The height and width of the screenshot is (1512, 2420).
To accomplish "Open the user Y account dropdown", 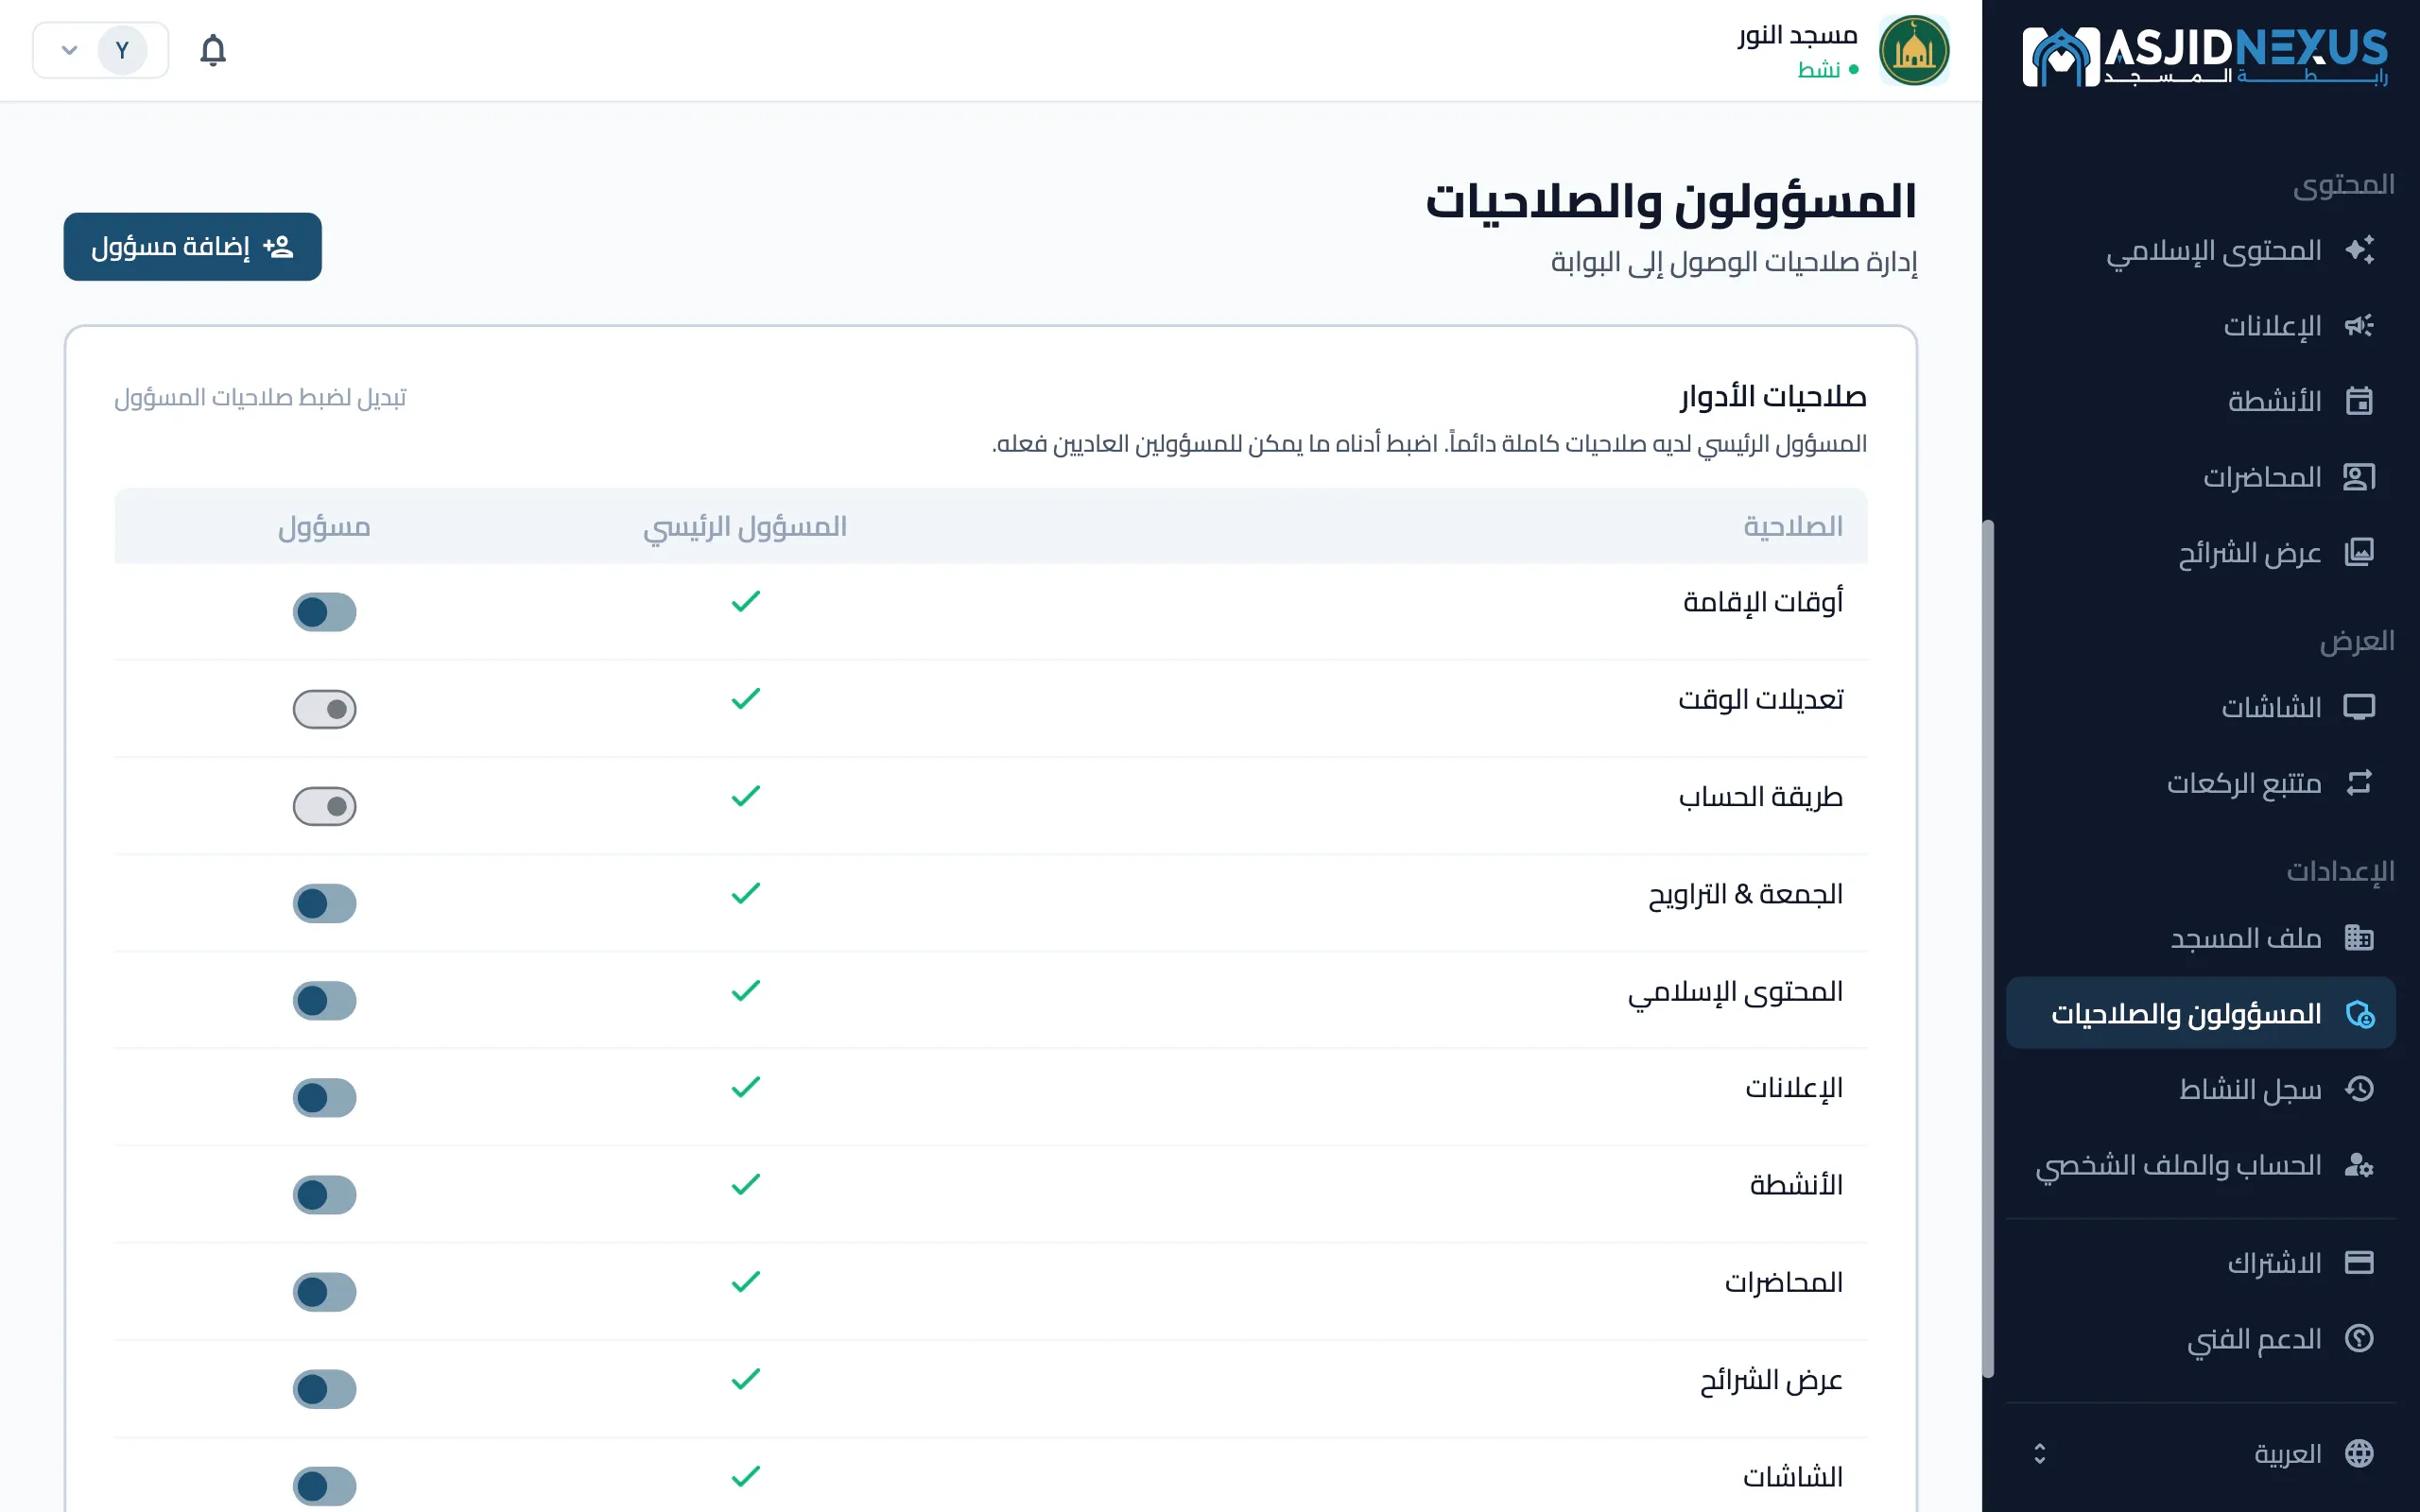I will [101, 50].
